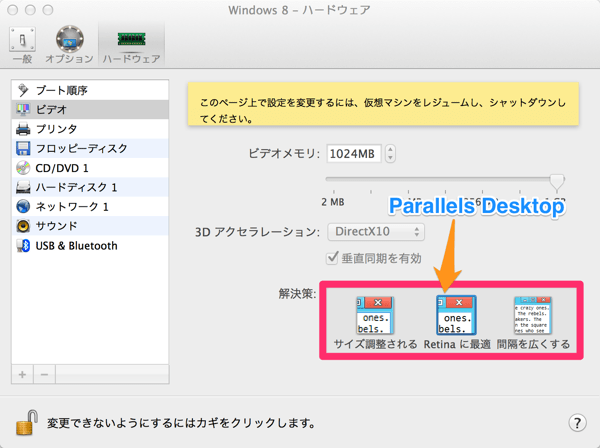Viewport: 600px width, 448px height.
Task: Choose the Retina に最適 resolution option
Action: pyautogui.click(x=457, y=323)
